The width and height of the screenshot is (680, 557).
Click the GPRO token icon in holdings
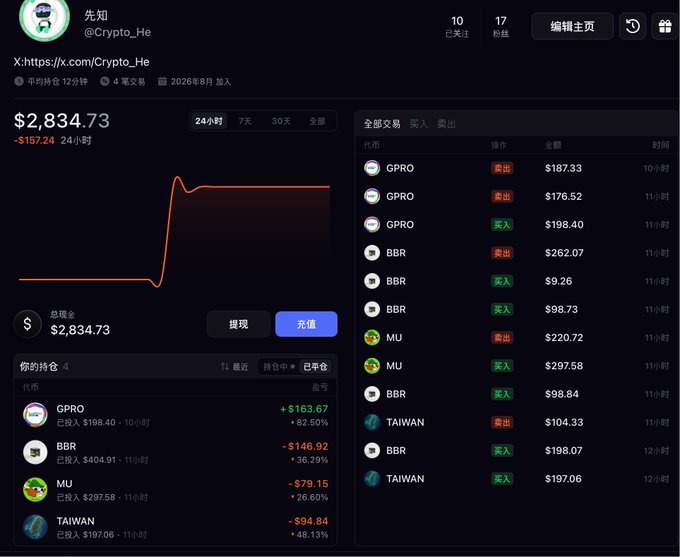point(35,415)
